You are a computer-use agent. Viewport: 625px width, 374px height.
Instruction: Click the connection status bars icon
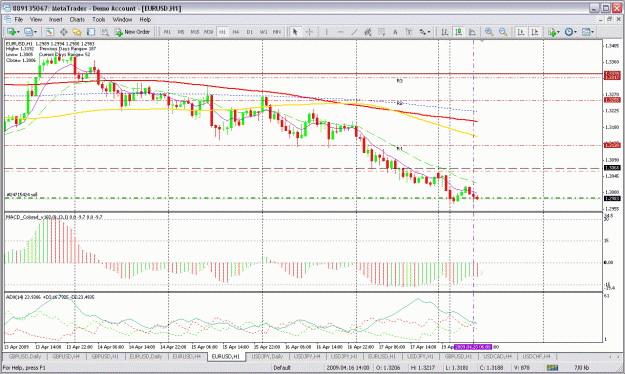coord(552,368)
